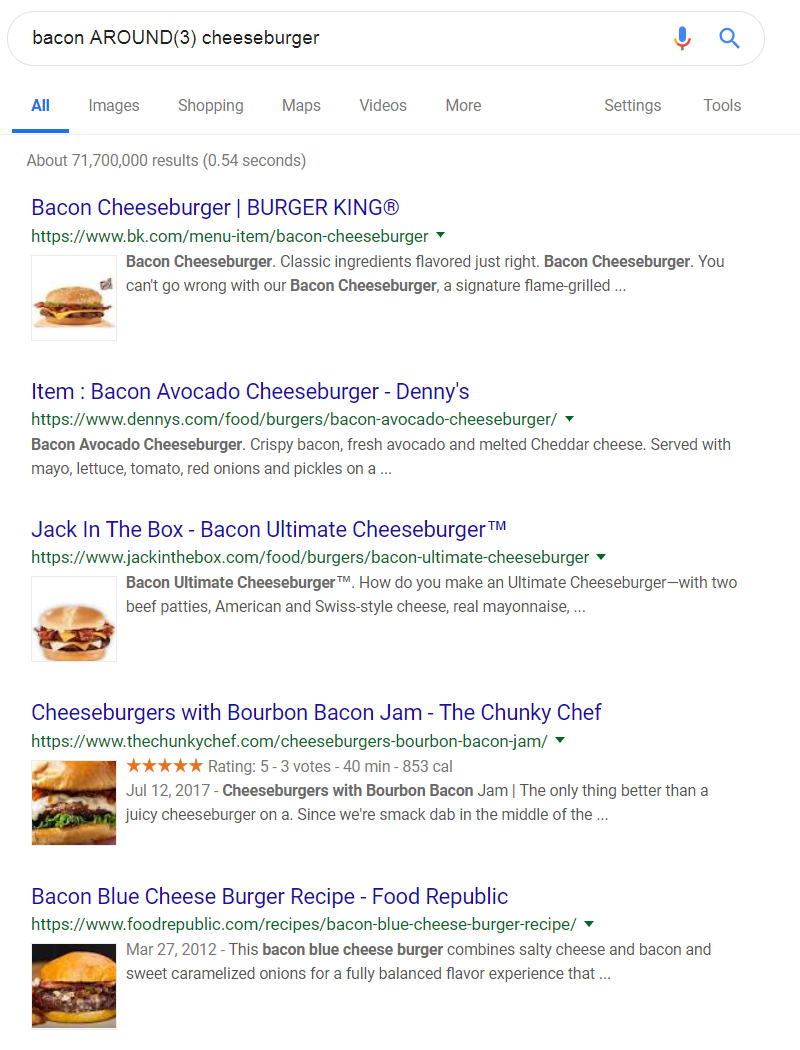
Task: Switch to the Images tab
Action: (114, 105)
